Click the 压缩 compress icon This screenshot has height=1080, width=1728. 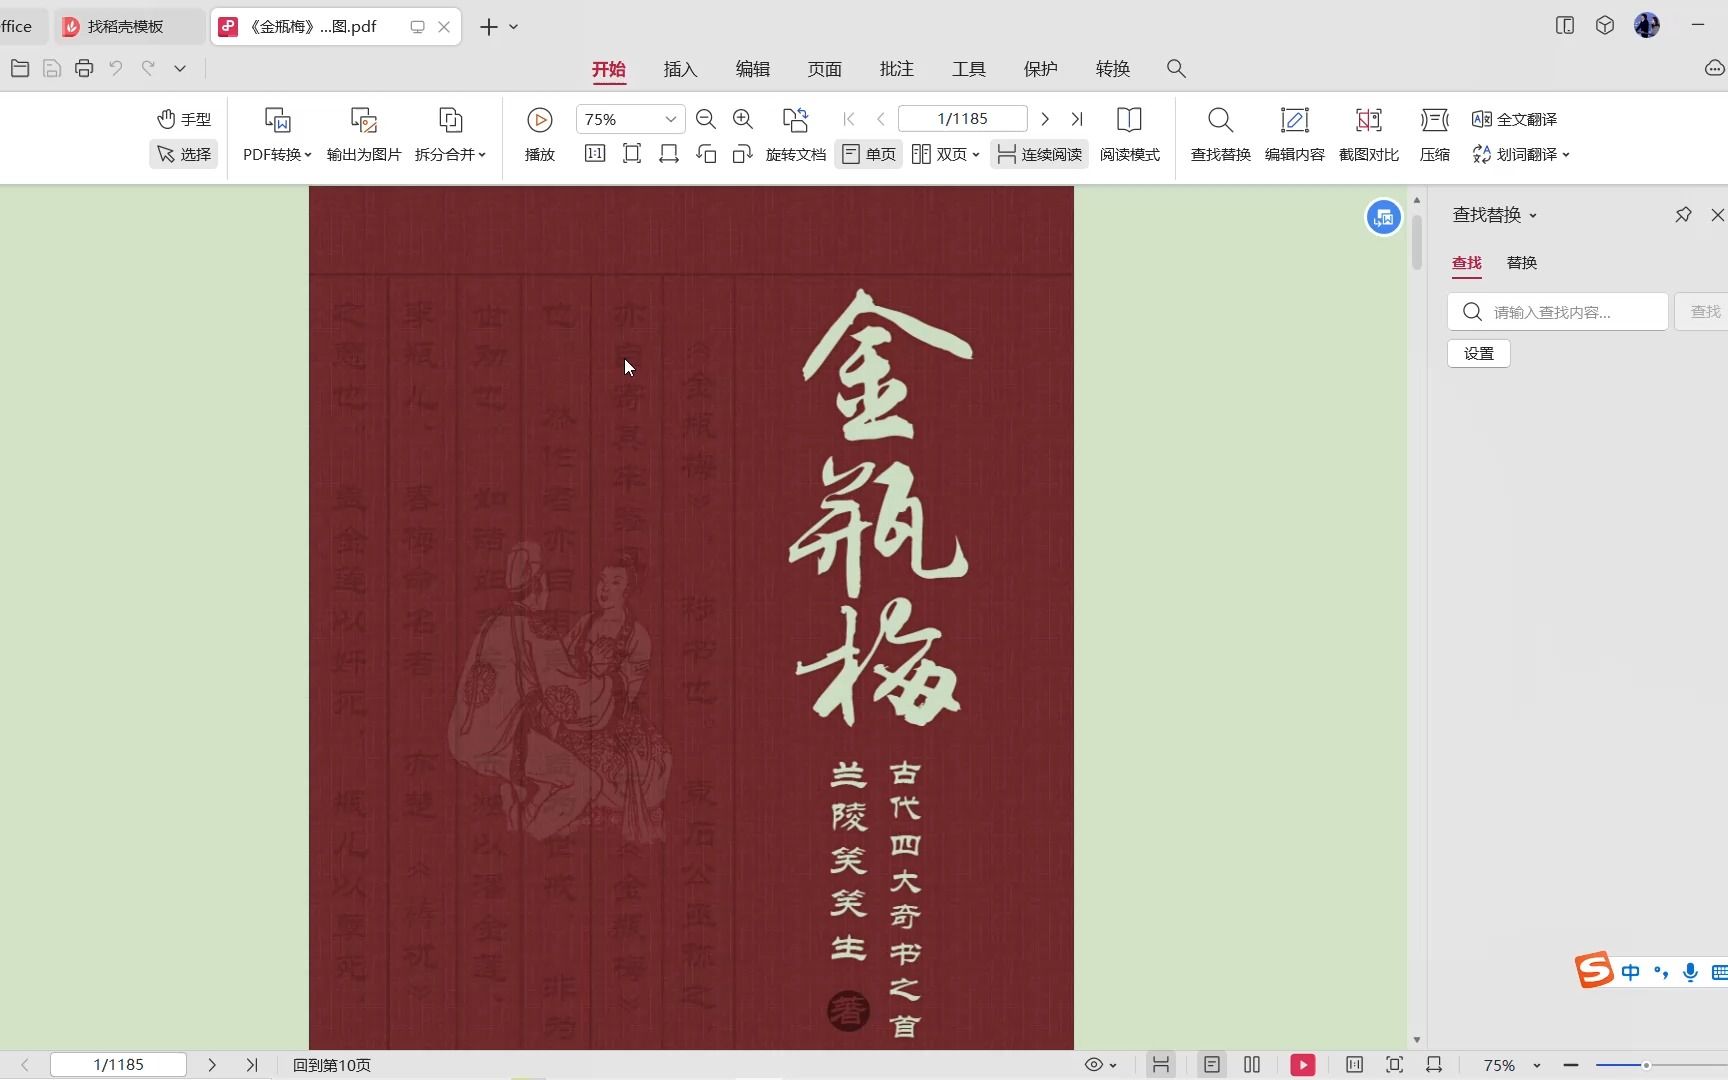tap(1435, 121)
